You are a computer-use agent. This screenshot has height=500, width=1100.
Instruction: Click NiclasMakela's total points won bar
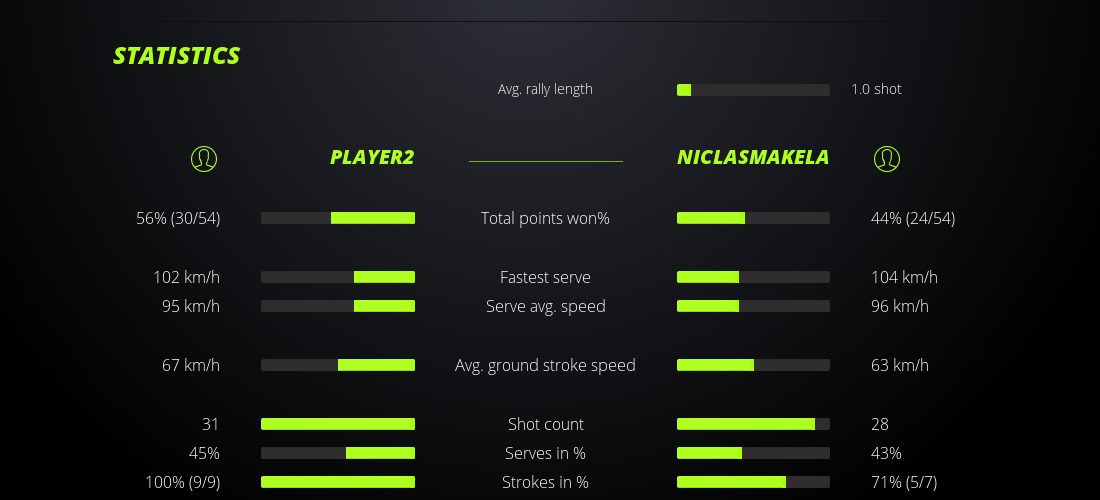753,218
